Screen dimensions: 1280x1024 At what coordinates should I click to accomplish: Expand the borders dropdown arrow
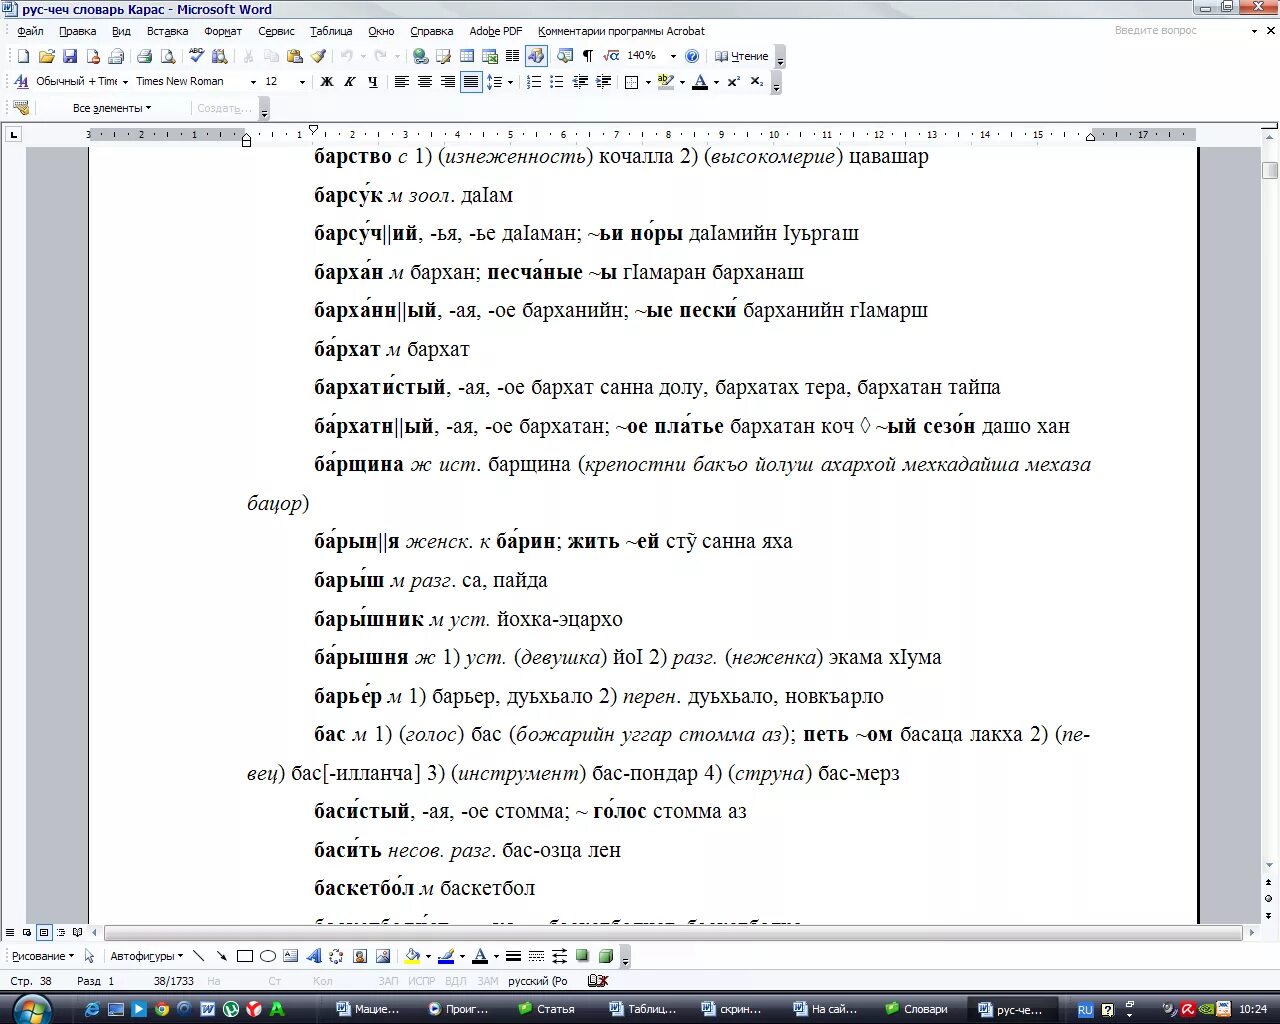point(648,82)
